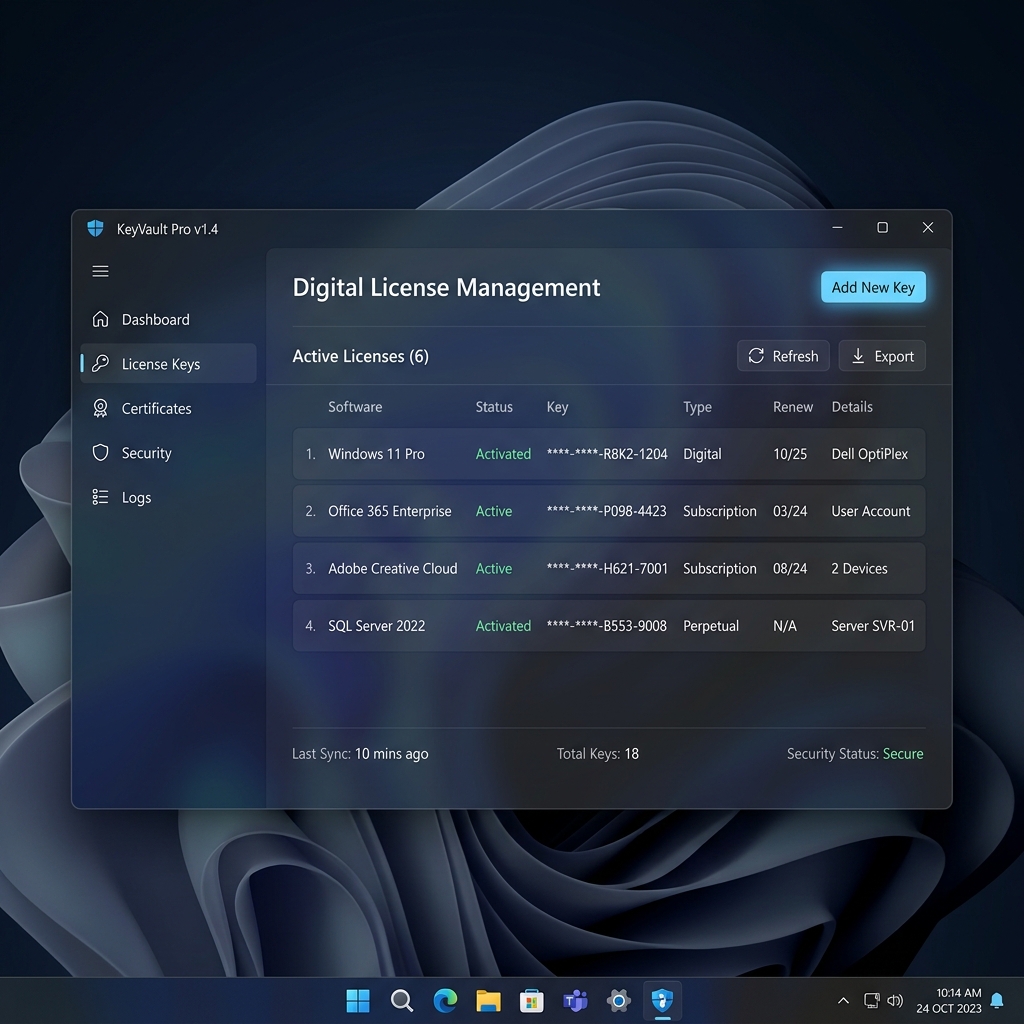Select the SQL Server 2022 row

click(609, 626)
